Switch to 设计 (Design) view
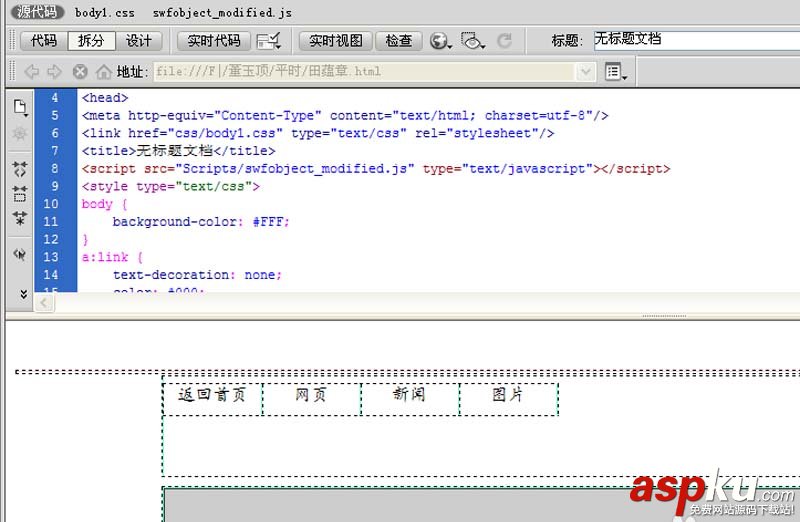Viewport: 800px width, 522px height. [x=139, y=40]
